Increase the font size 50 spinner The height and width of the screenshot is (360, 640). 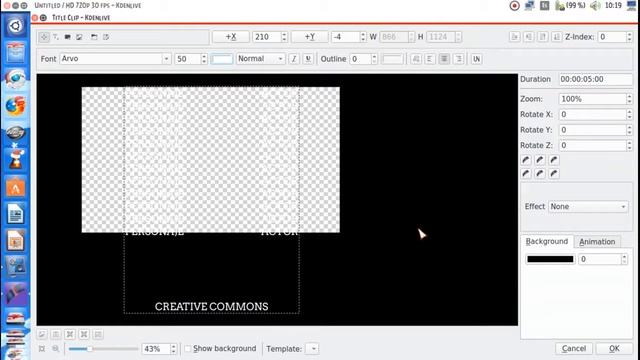[x=204, y=56]
